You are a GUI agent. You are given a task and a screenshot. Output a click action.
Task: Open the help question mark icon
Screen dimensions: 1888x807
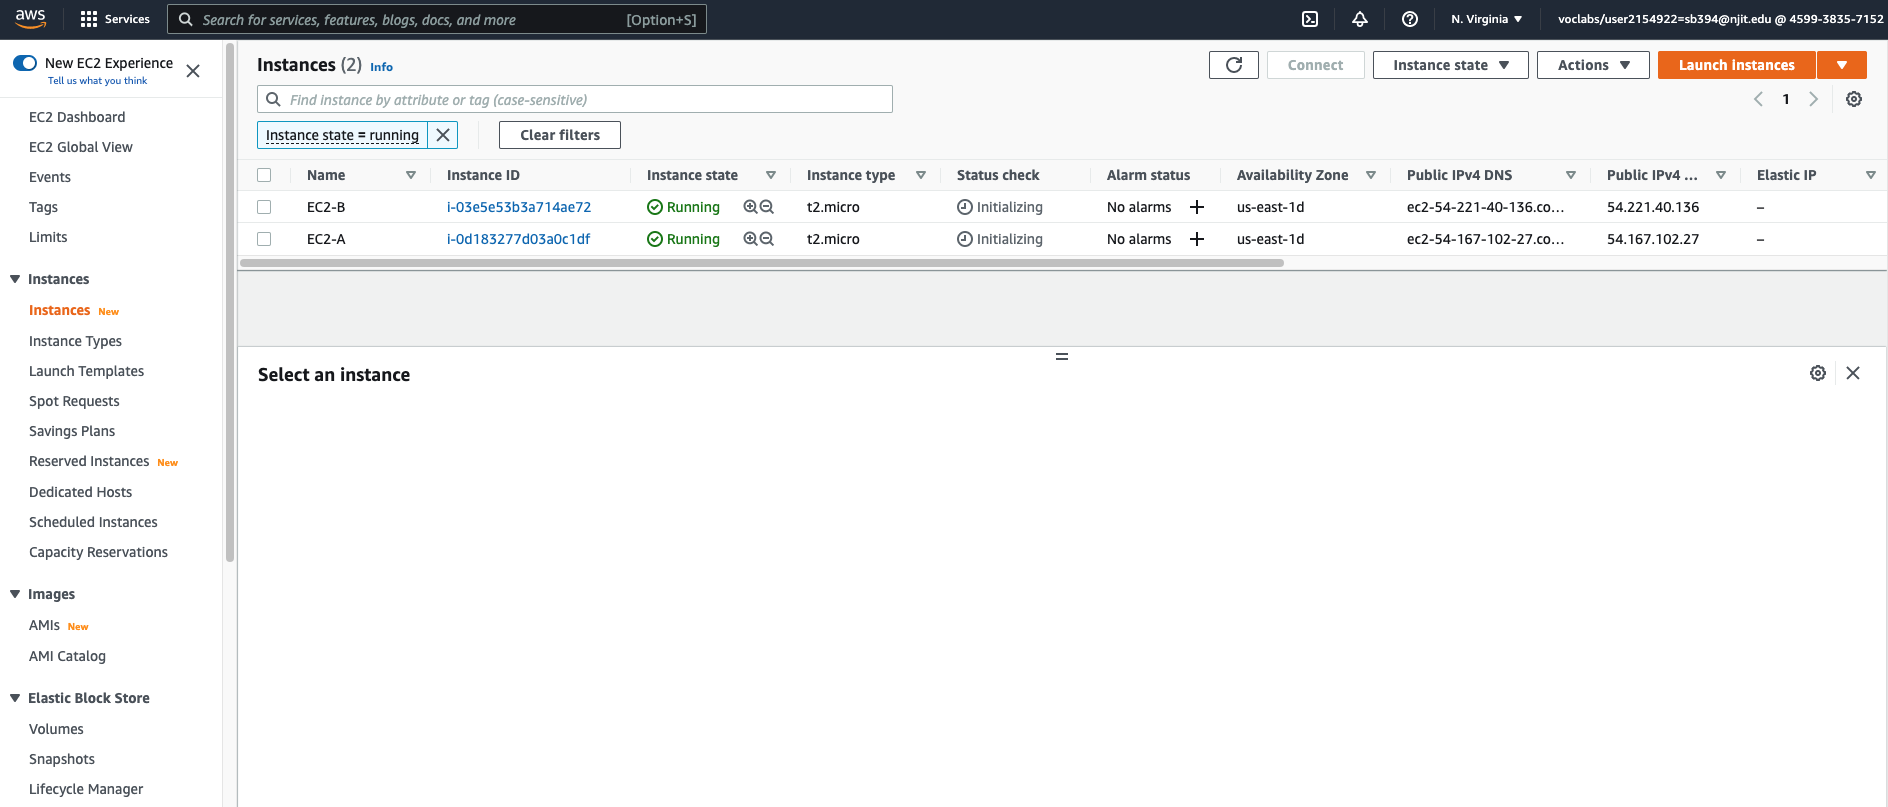coord(1410,19)
